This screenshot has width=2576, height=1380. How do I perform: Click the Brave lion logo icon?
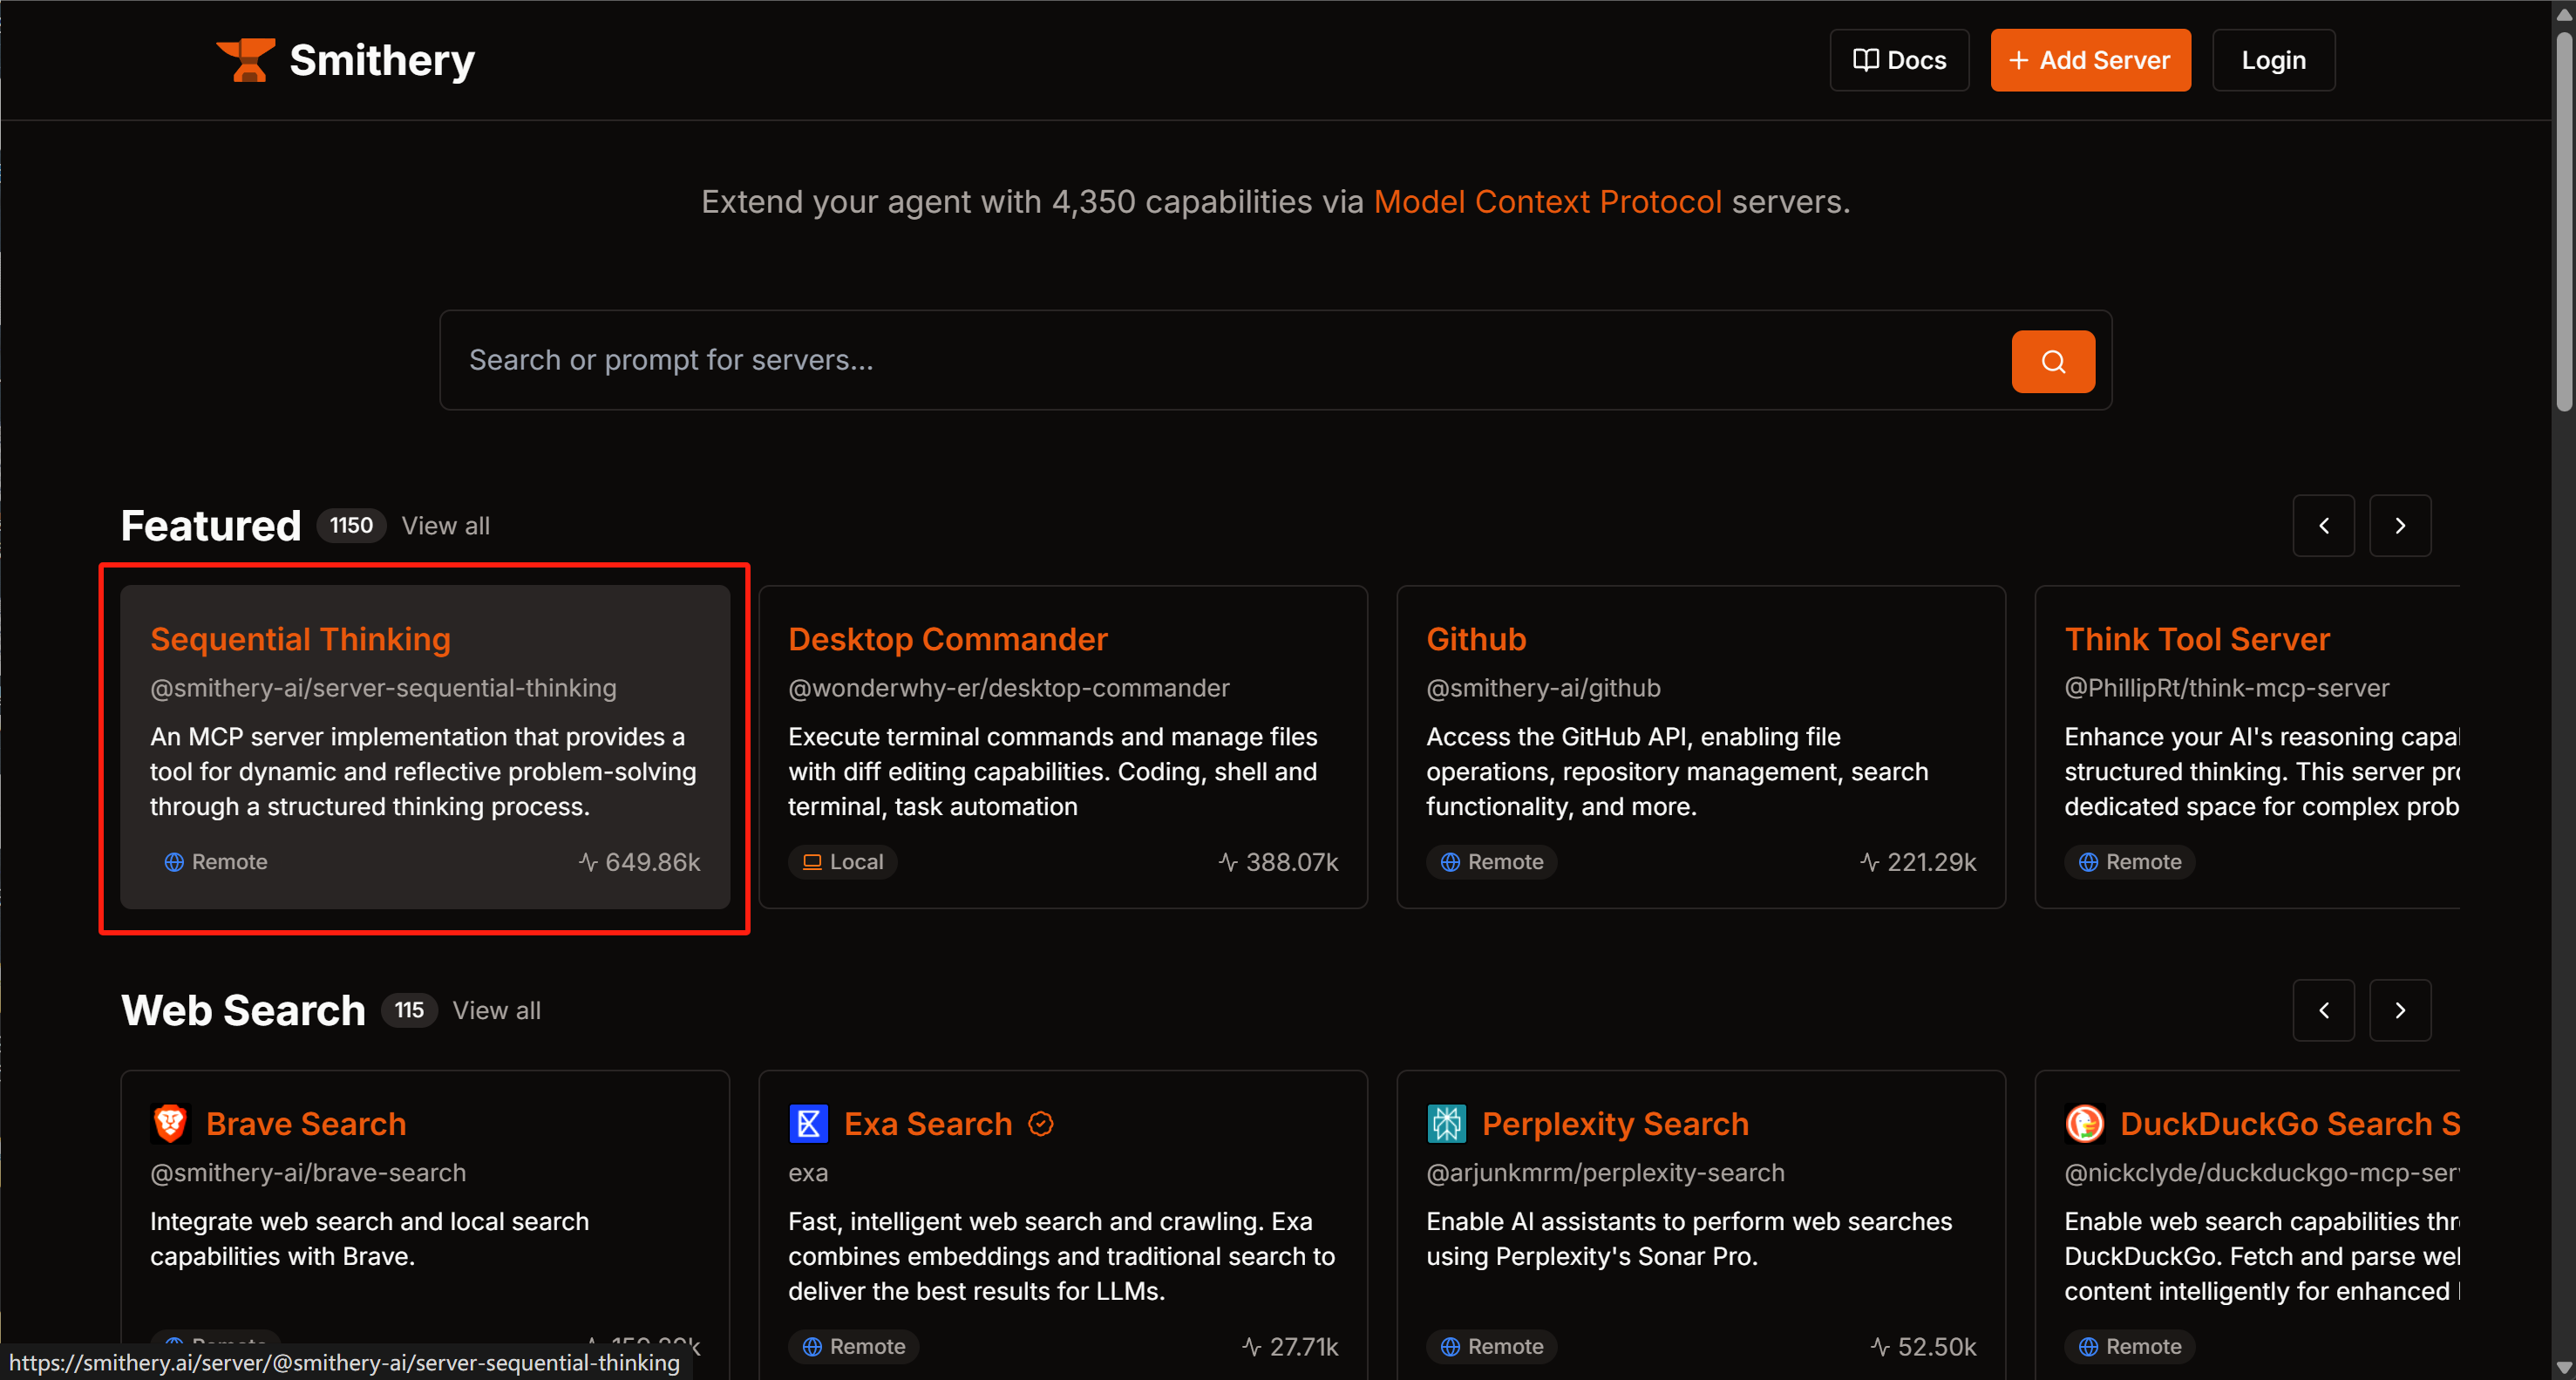click(x=170, y=1124)
